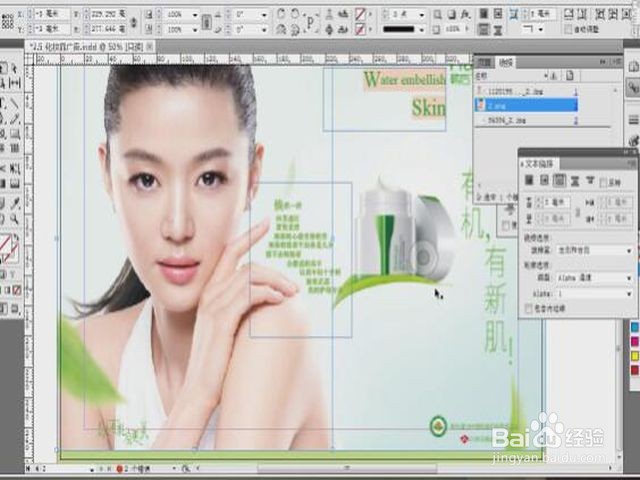Enable the auto-fit checkbox in control bar
This screenshot has height=480, width=640.
point(568,29)
